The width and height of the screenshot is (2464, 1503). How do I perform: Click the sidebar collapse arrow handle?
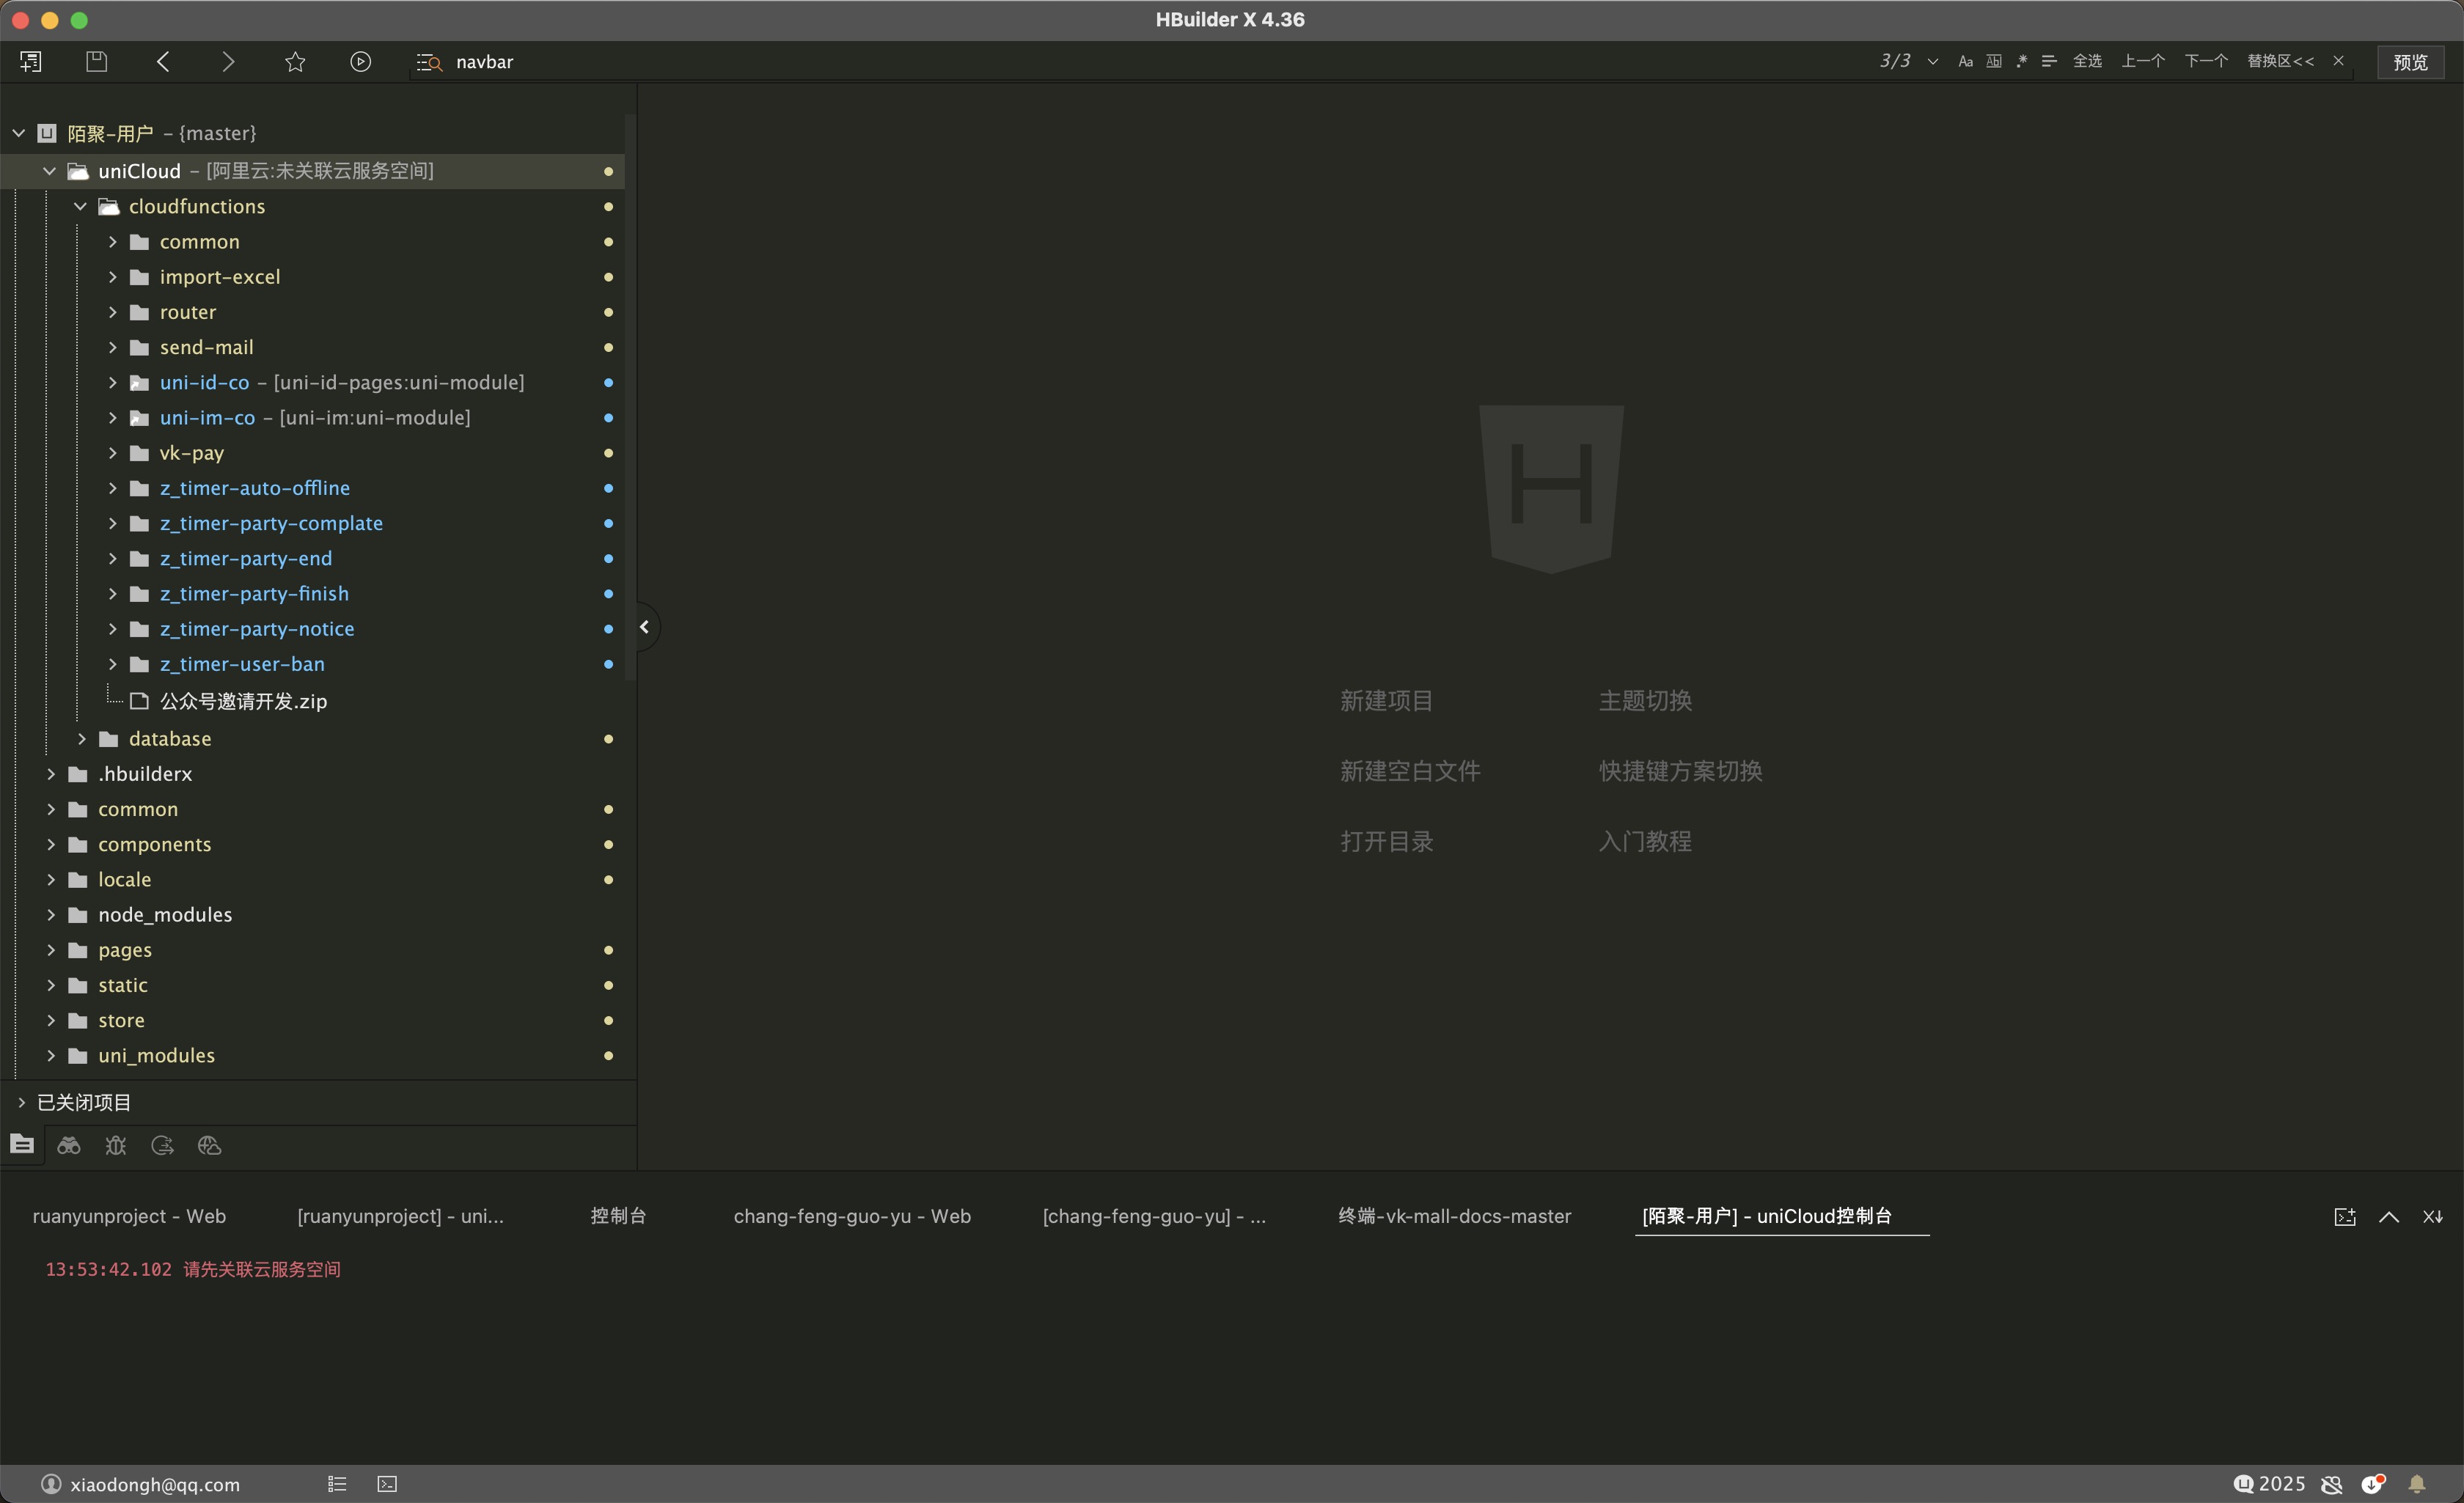645,627
